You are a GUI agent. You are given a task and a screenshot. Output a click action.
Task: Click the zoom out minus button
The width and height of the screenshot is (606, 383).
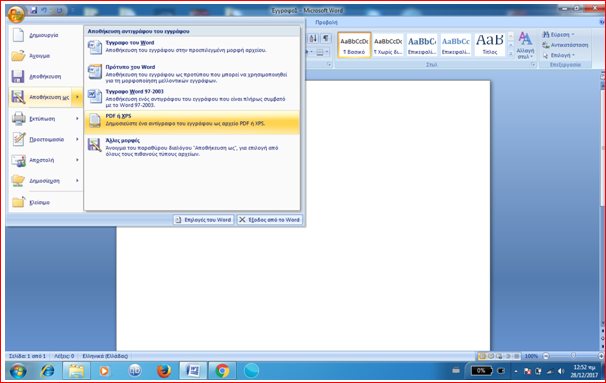click(x=546, y=356)
